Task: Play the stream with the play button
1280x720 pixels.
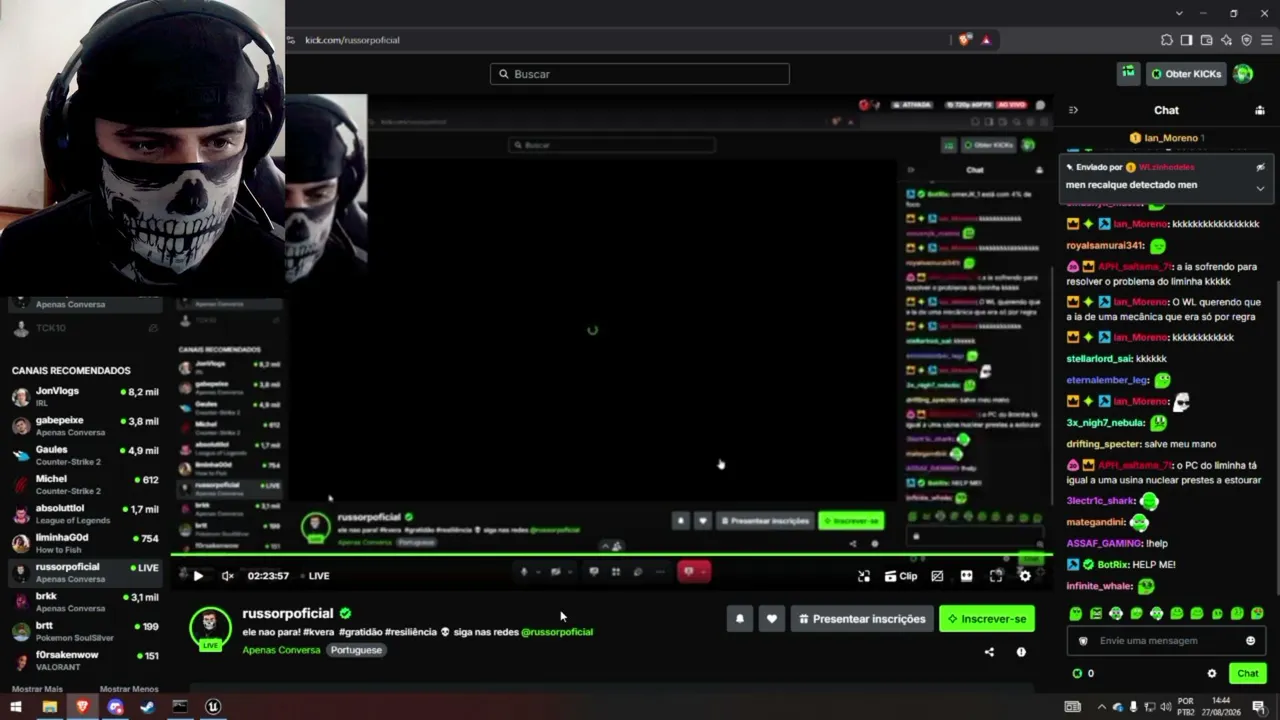Action: [198, 576]
